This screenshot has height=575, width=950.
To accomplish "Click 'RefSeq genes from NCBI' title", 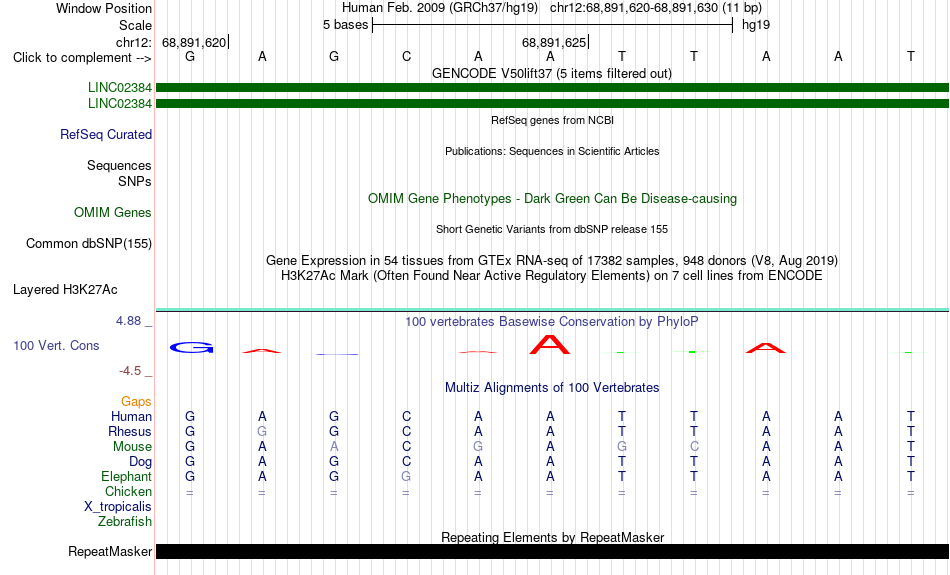I will (553, 121).
